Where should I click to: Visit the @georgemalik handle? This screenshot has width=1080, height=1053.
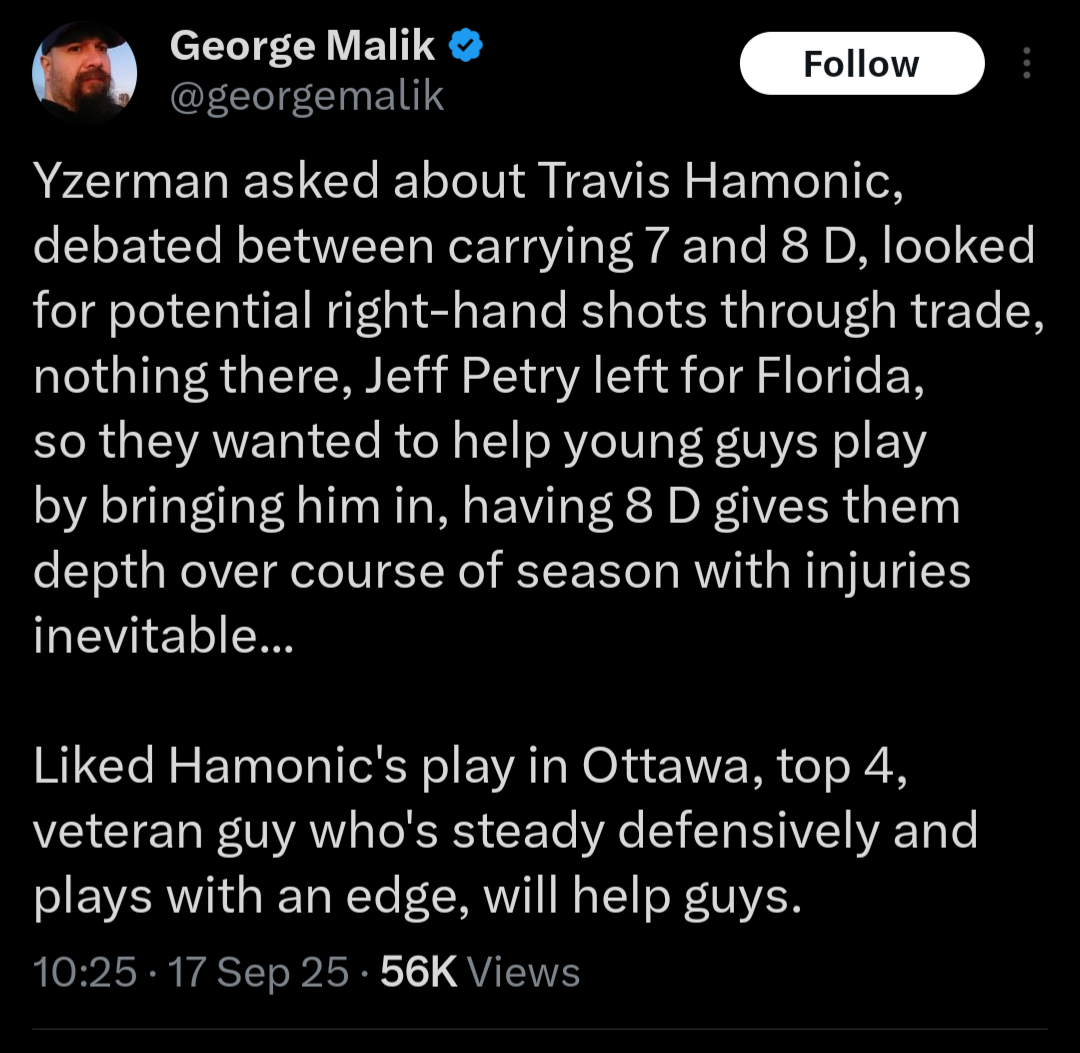[307, 96]
